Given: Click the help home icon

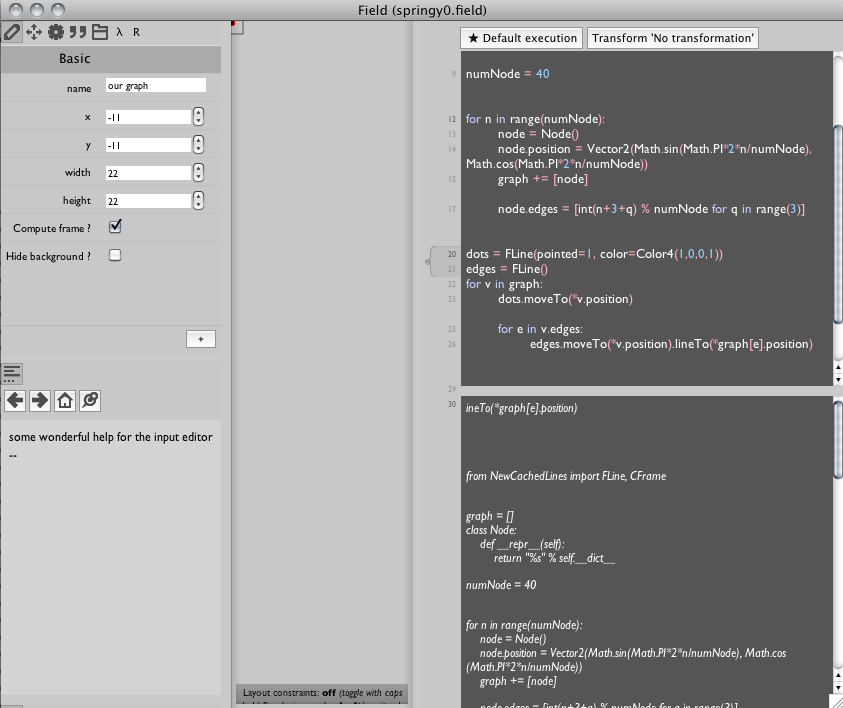Looking at the screenshot, I should coord(65,401).
